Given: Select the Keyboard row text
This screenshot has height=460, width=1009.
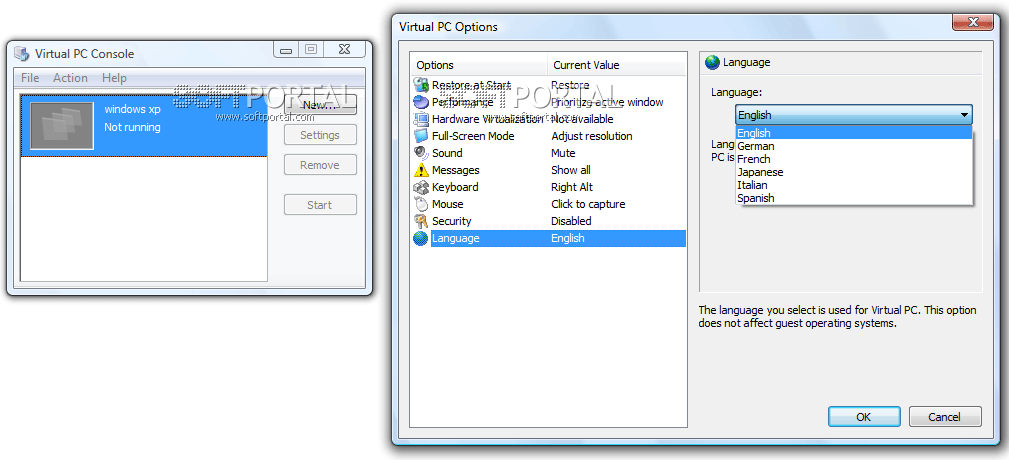Looking at the screenshot, I should tap(455, 187).
